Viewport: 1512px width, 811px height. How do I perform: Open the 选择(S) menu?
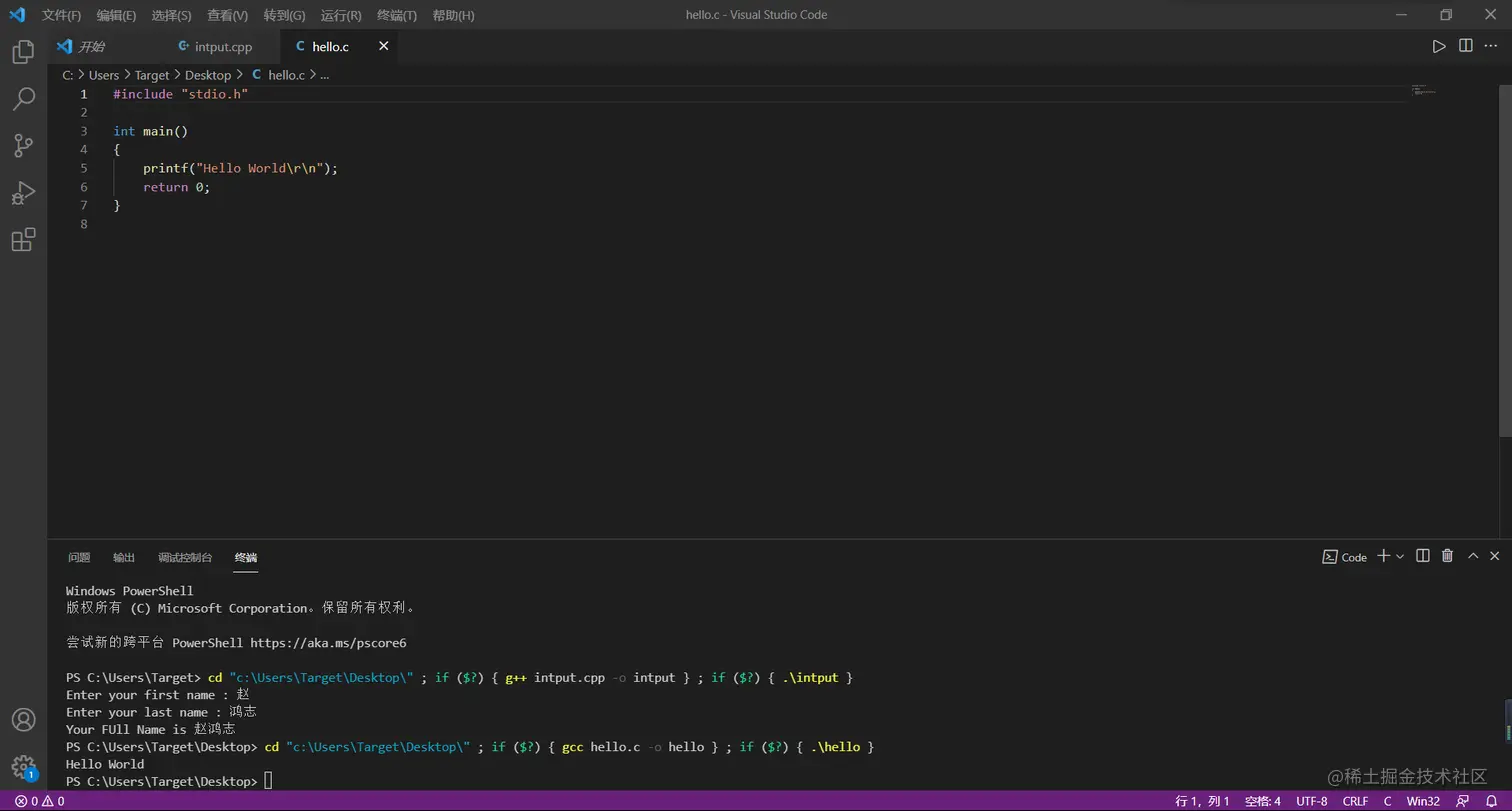click(171, 15)
